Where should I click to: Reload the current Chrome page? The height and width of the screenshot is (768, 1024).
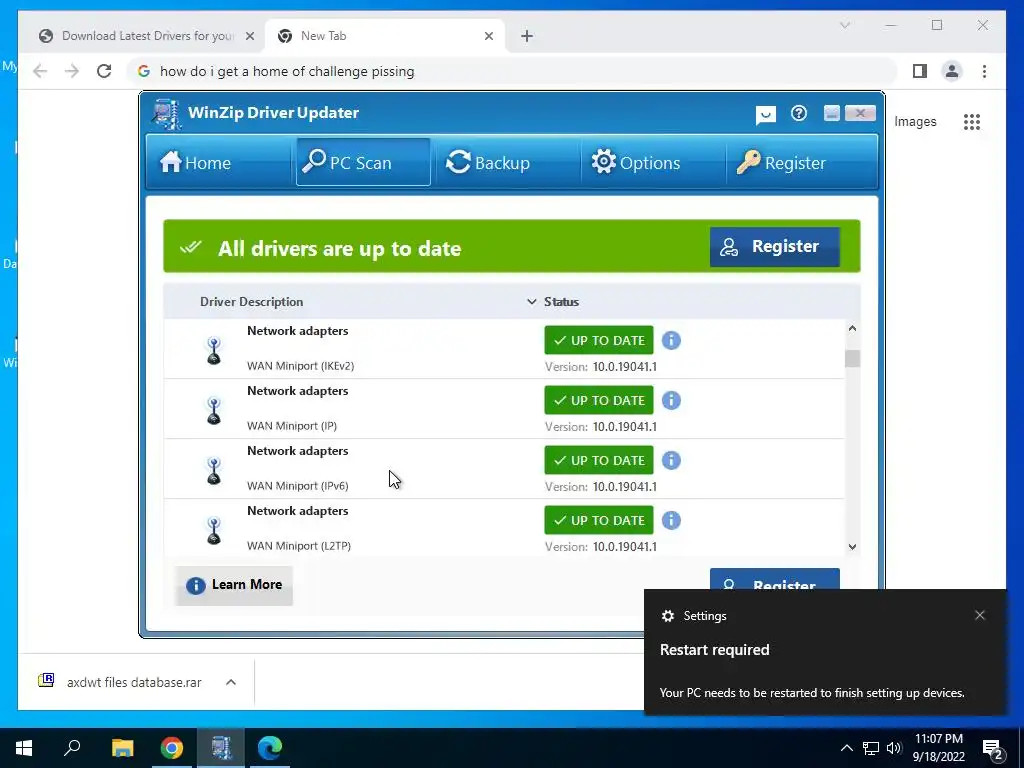[x=104, y=71]
